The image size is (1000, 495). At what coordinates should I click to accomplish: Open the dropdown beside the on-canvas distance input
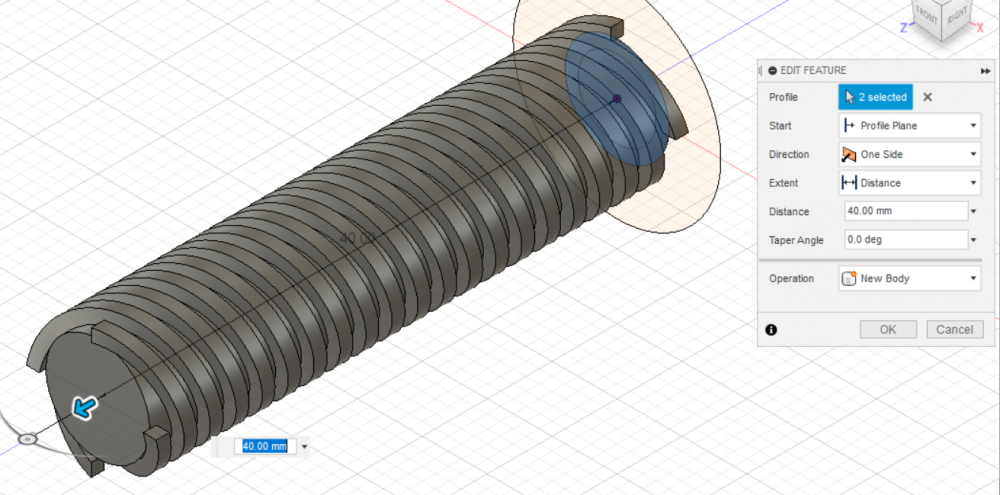[304, 447]
